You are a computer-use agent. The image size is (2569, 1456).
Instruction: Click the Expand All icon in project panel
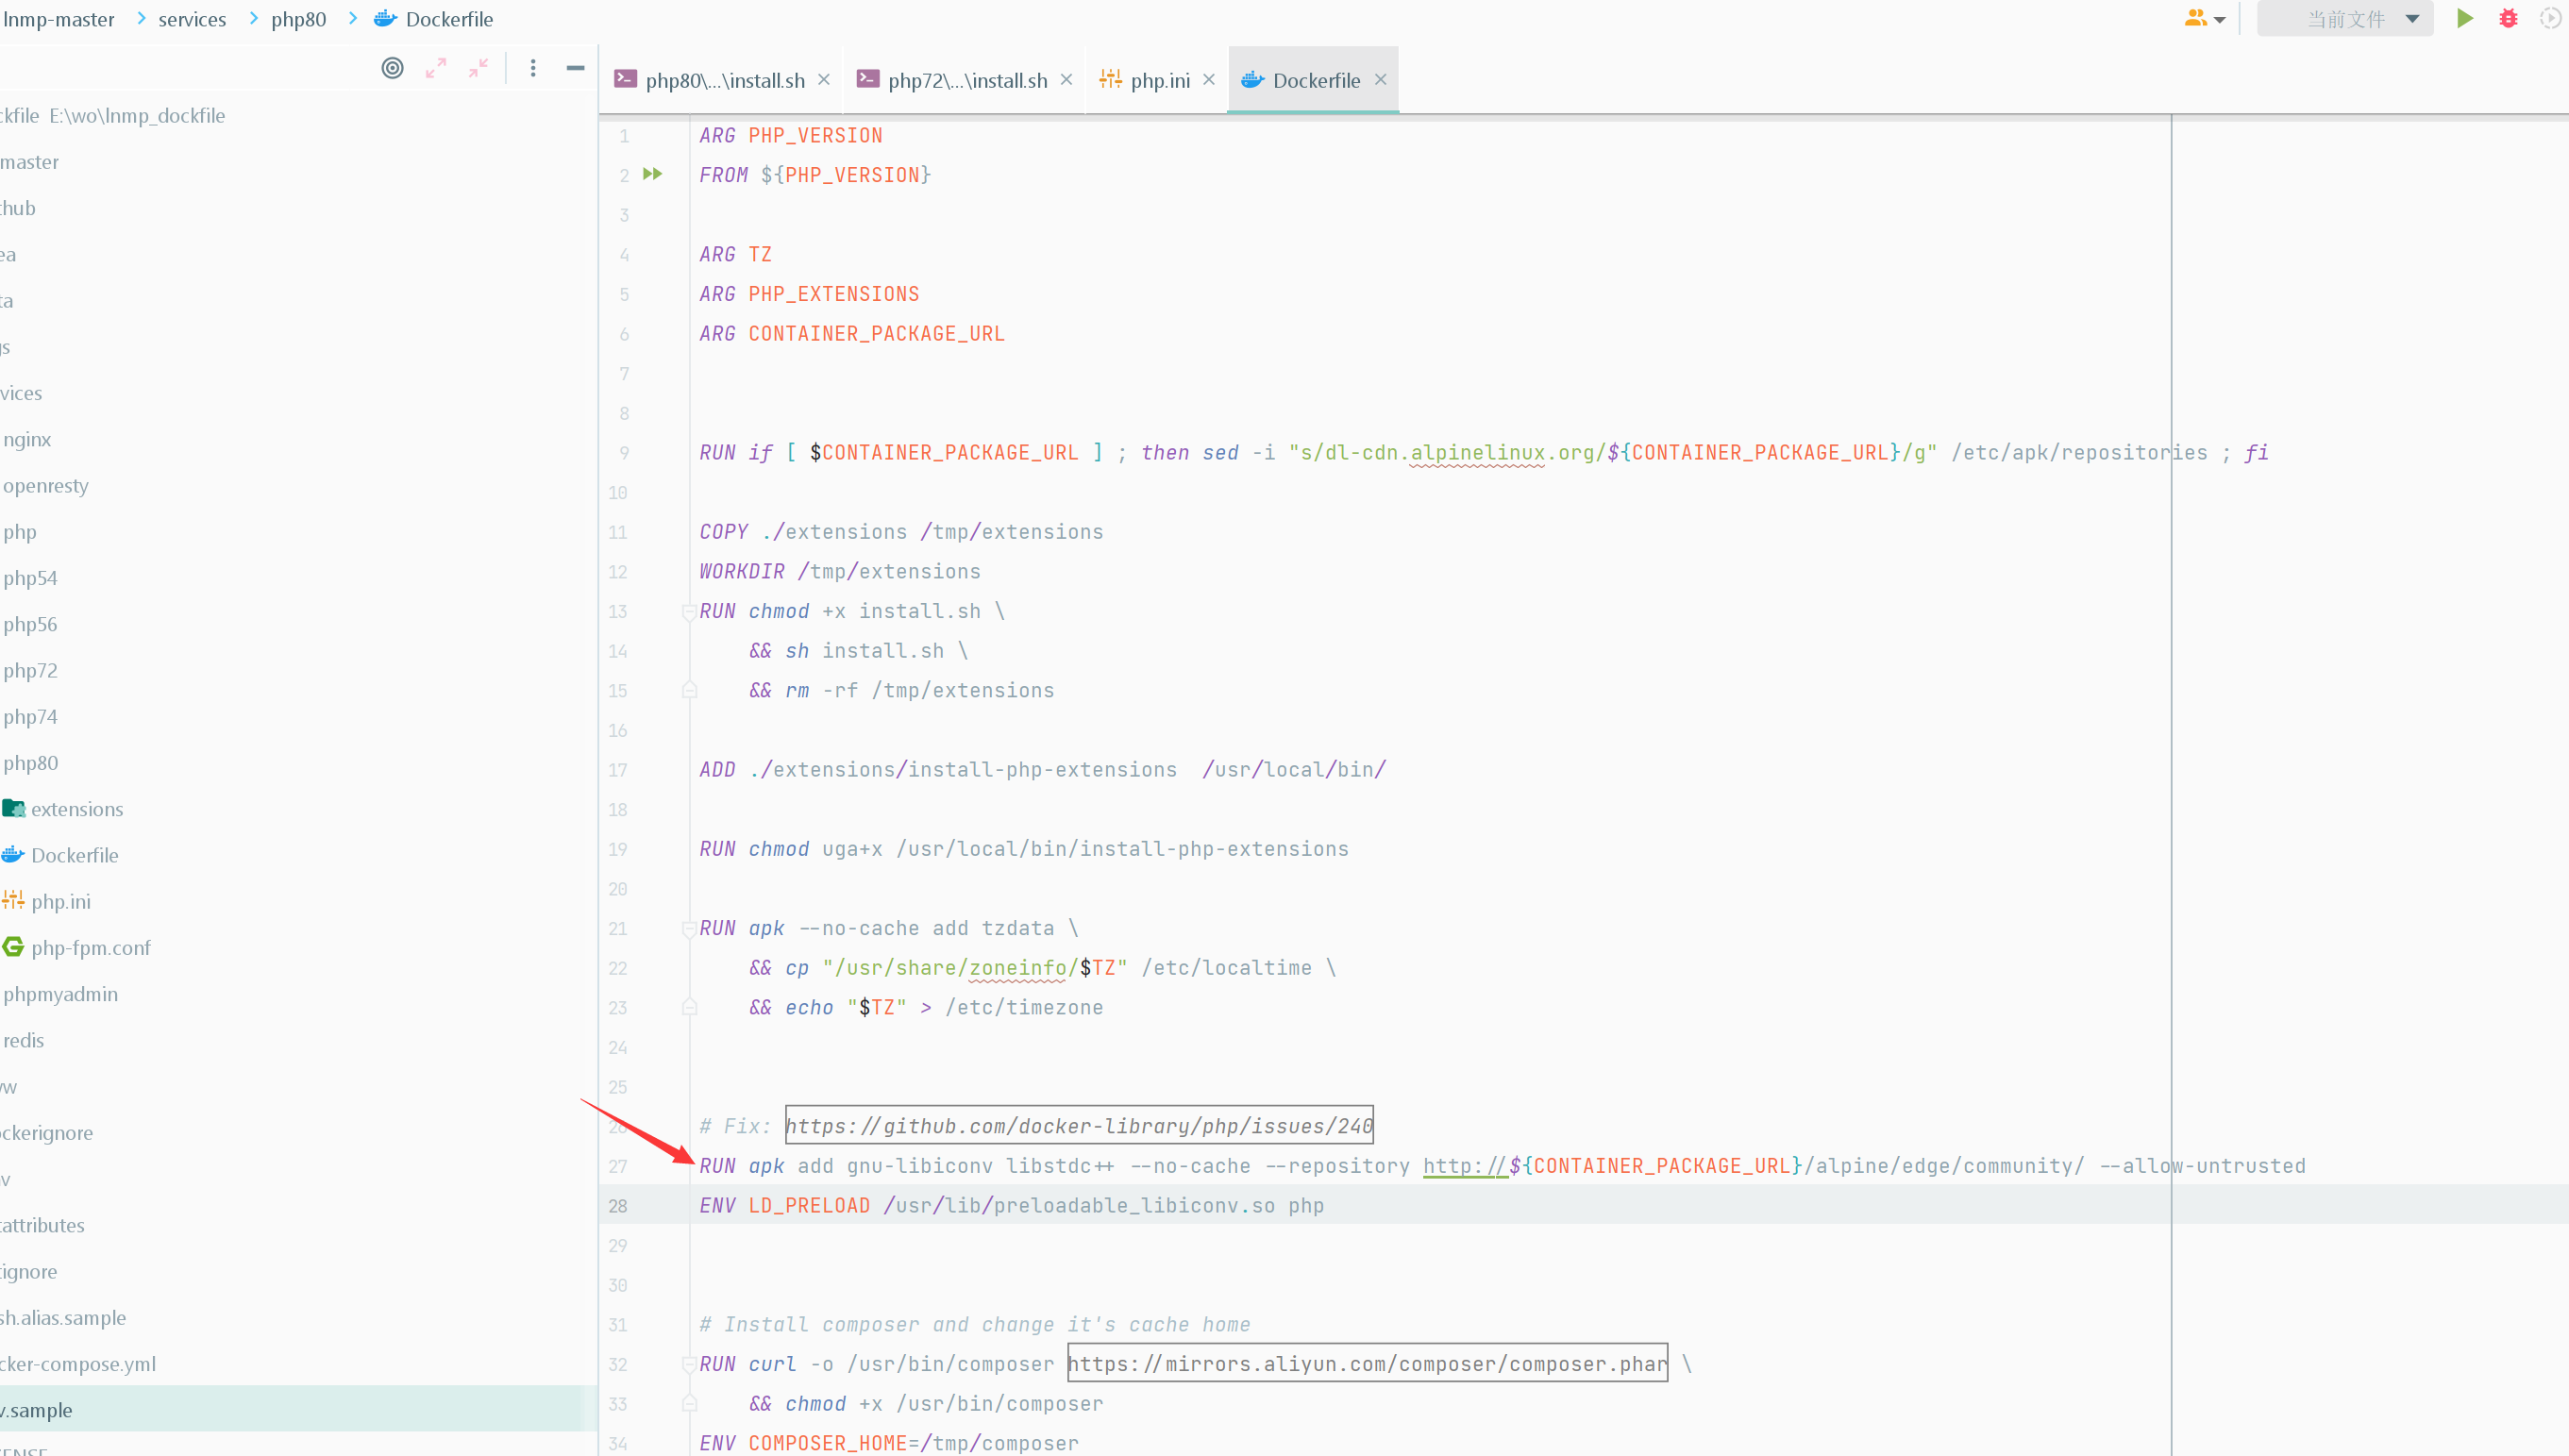pos(436,68)
